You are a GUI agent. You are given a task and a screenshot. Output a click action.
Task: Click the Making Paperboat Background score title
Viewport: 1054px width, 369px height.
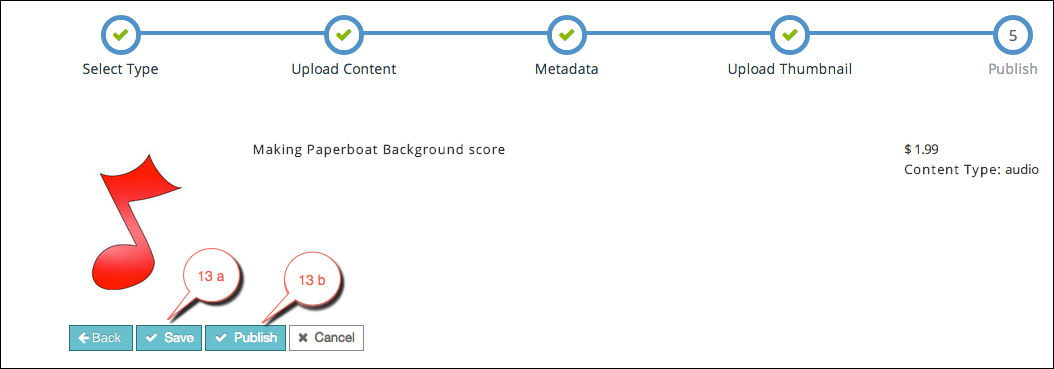pos(378,149)
